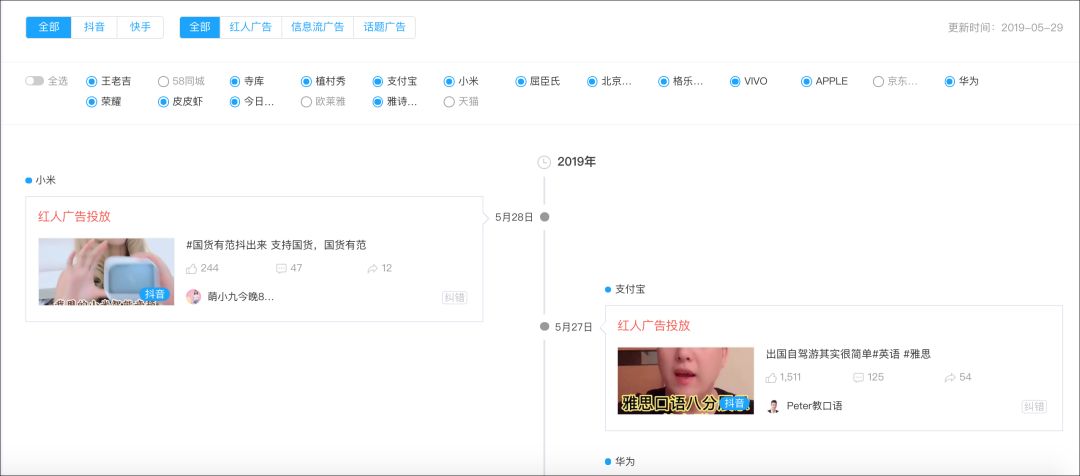
Task: Click the share icon showing 54
Action: [951, 377]
